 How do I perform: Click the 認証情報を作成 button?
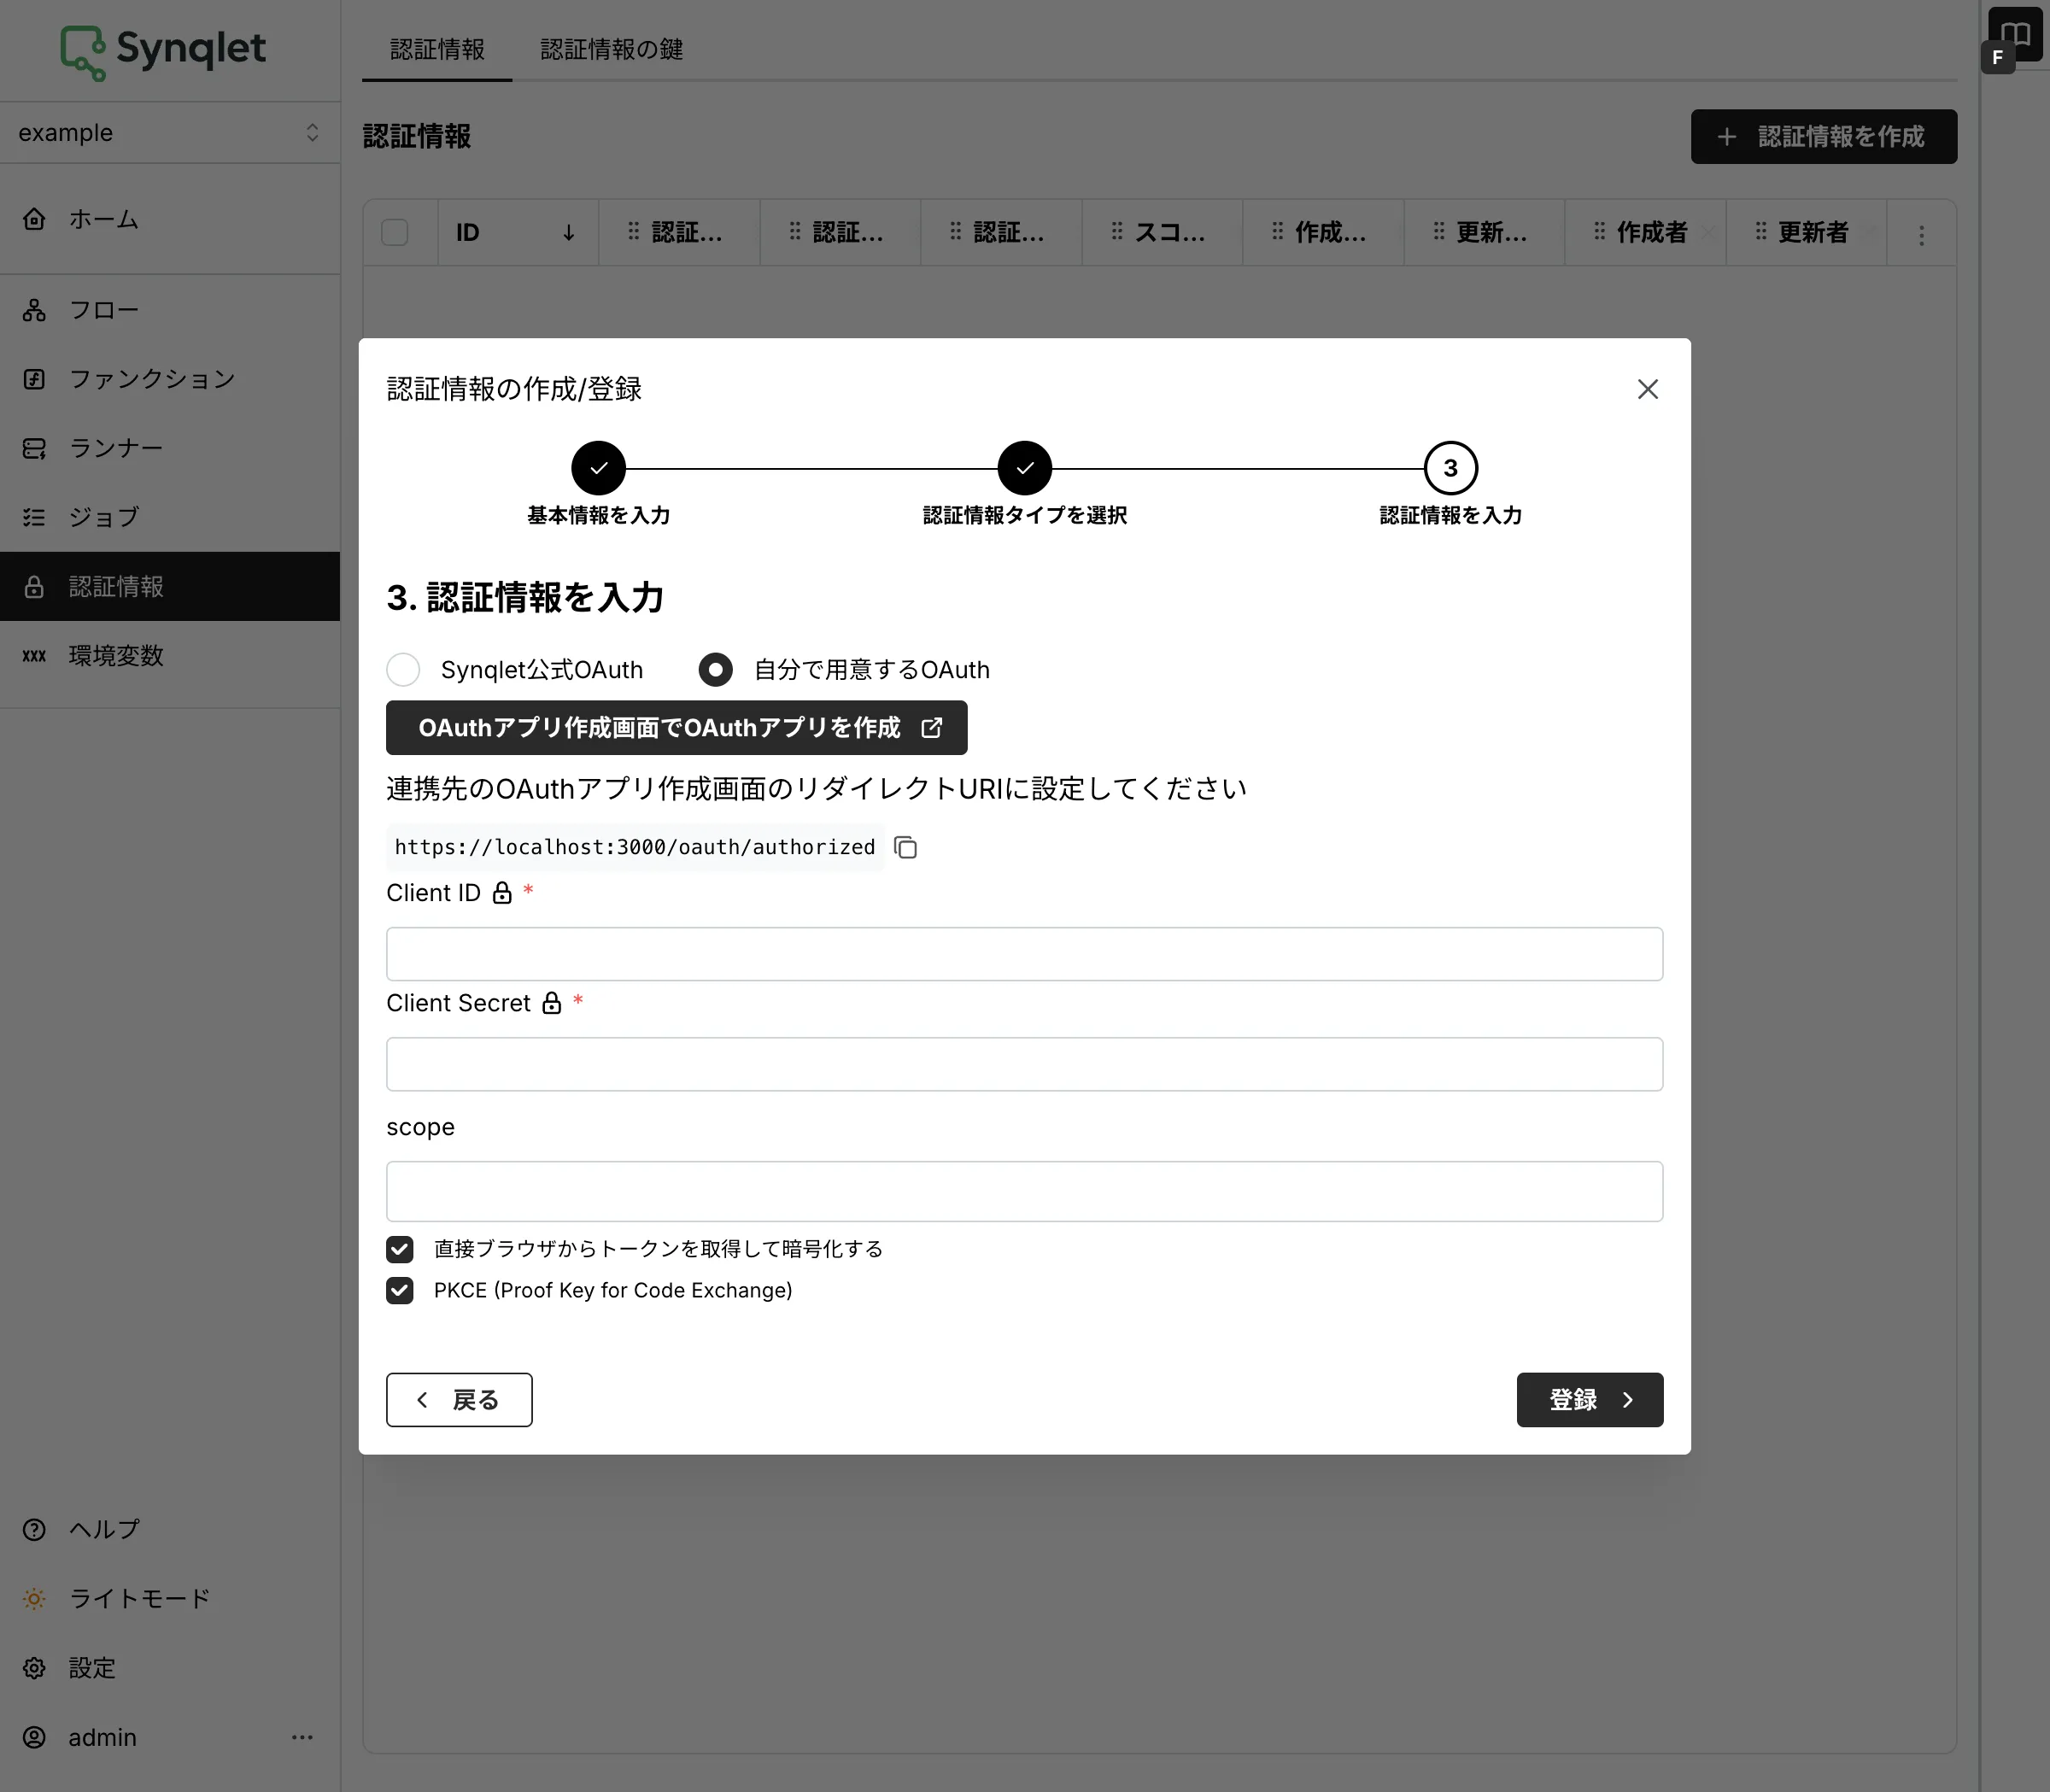point(1824,136)
